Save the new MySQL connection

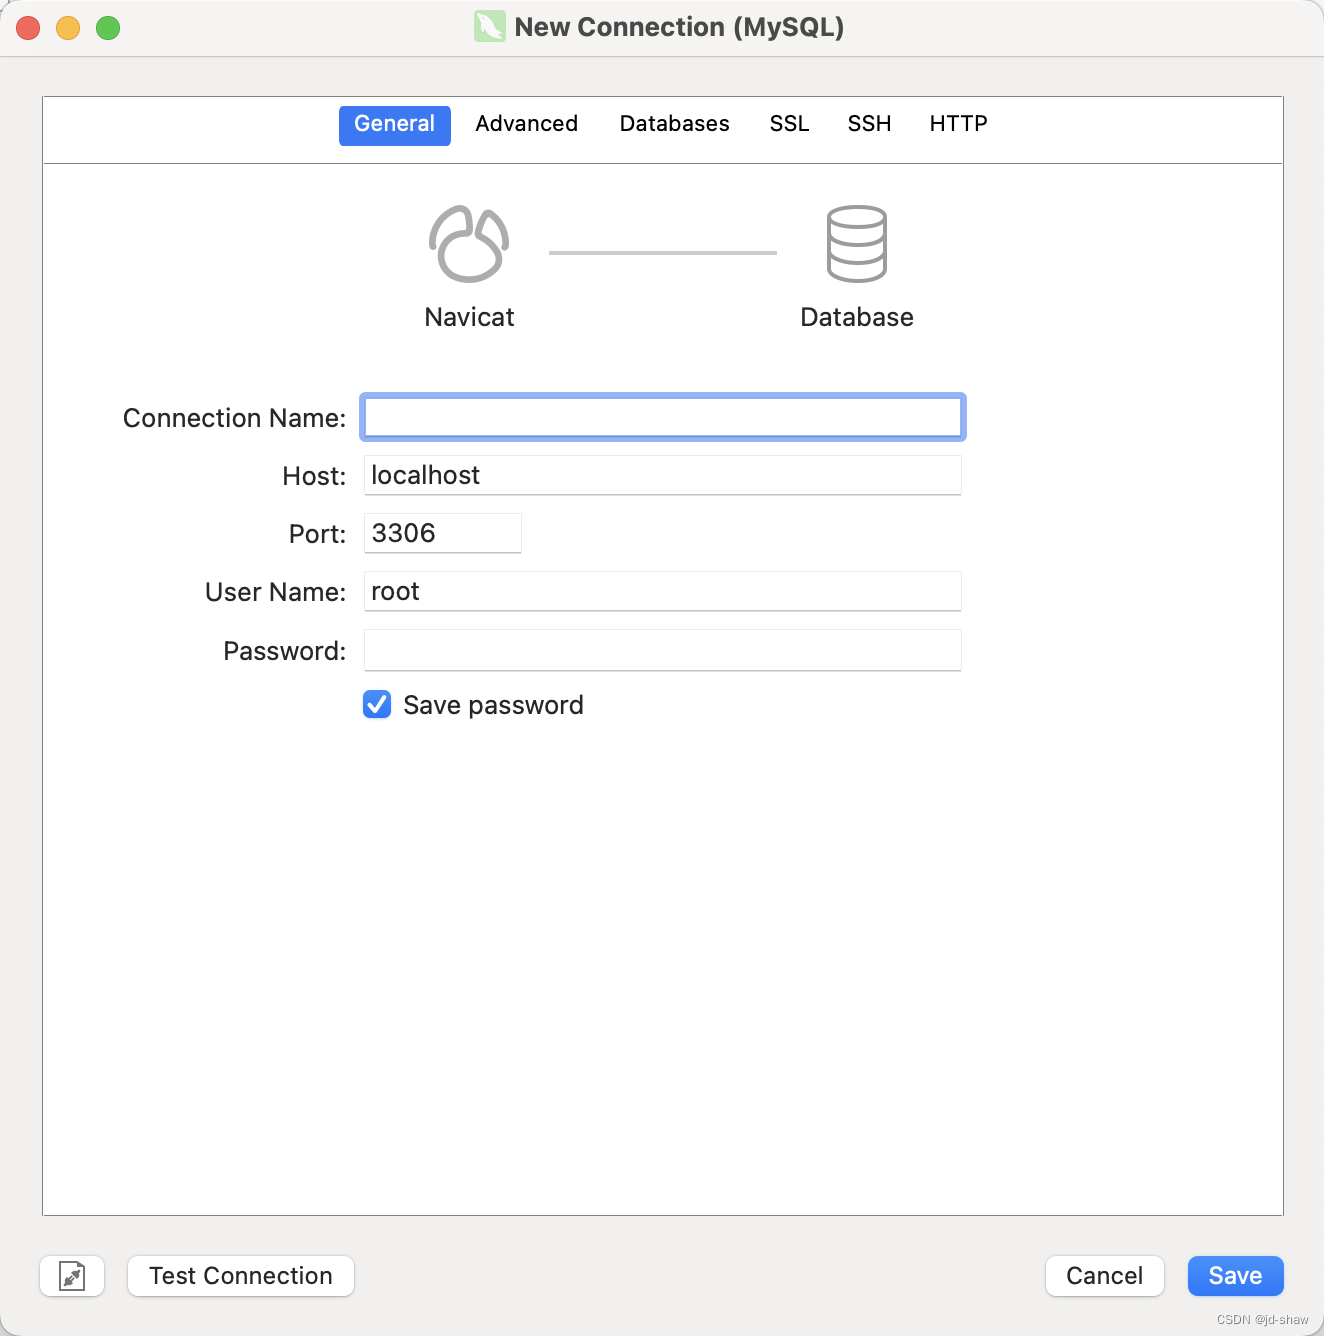[1236, 1276]
